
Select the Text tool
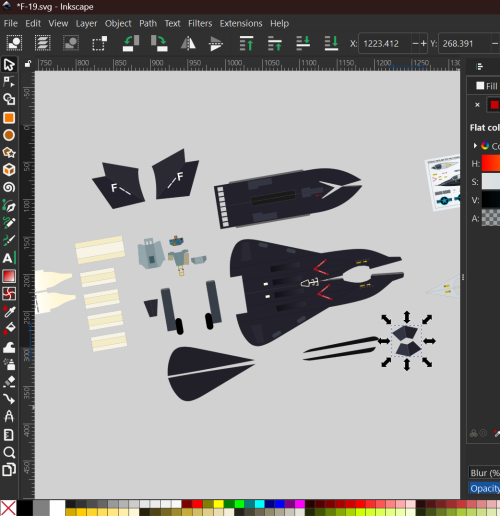[9, 258]
